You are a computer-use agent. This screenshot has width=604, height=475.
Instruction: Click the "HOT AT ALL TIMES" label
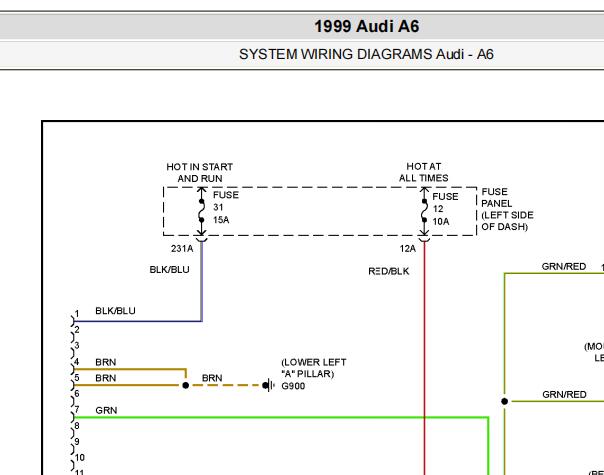pos(423,172)
